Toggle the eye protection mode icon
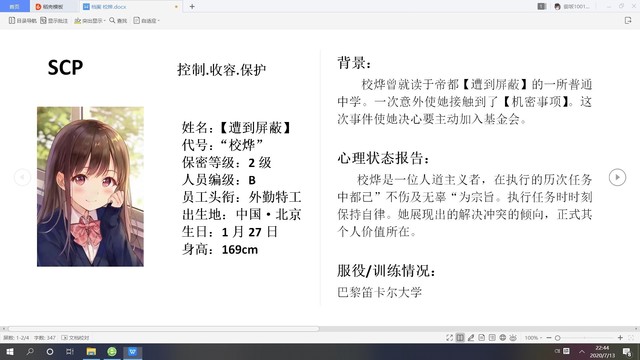 pyautogui.click(x=513, y=338)
